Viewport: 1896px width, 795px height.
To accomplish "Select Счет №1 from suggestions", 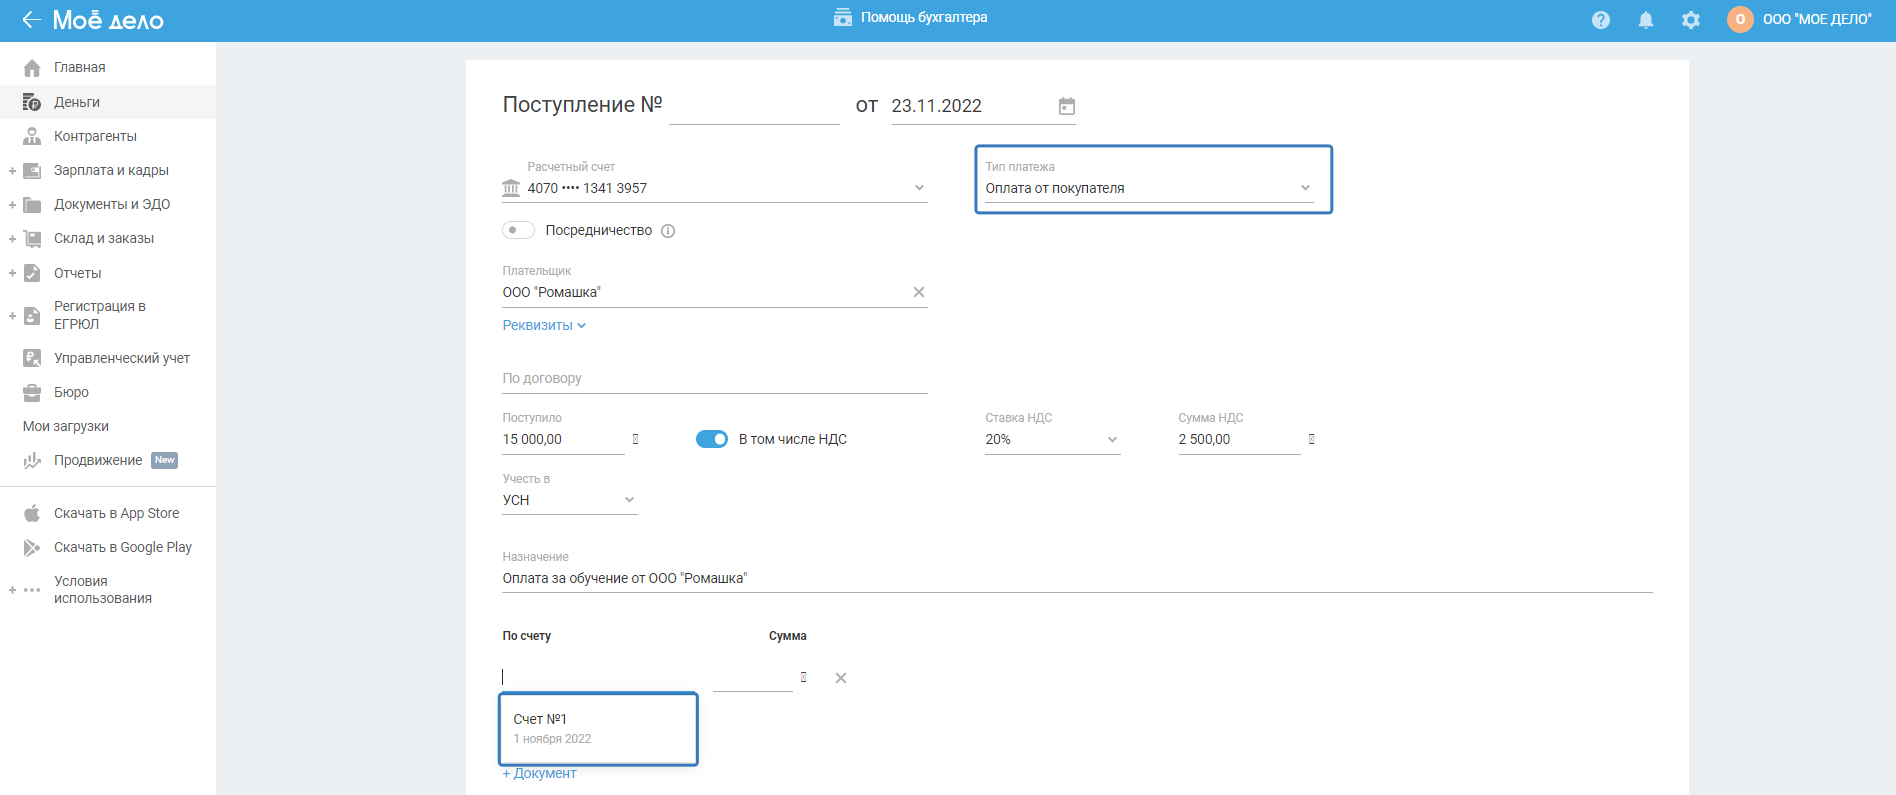I will click(x=597, y=728).
